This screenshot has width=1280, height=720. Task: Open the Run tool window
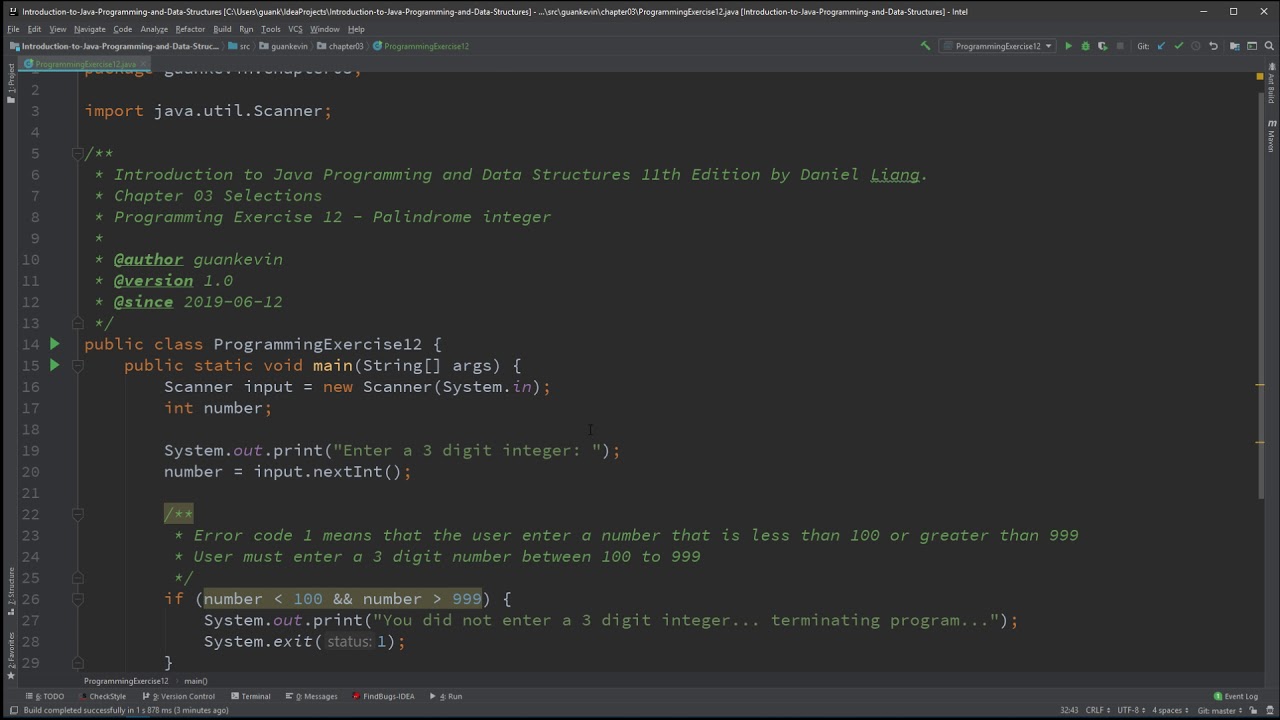[447, 696]
